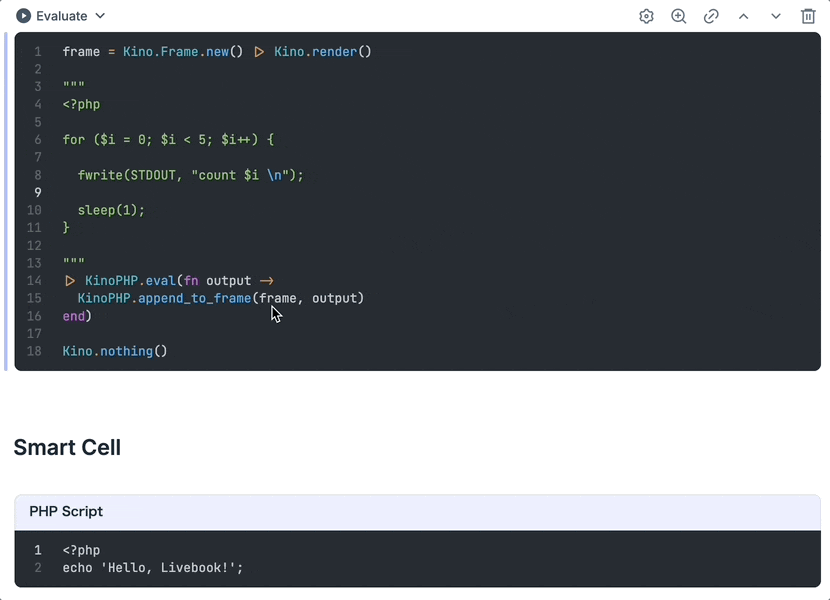Select the PHP Script smart cell header
This screenshot has height=600, width=830.
[66, 511]
